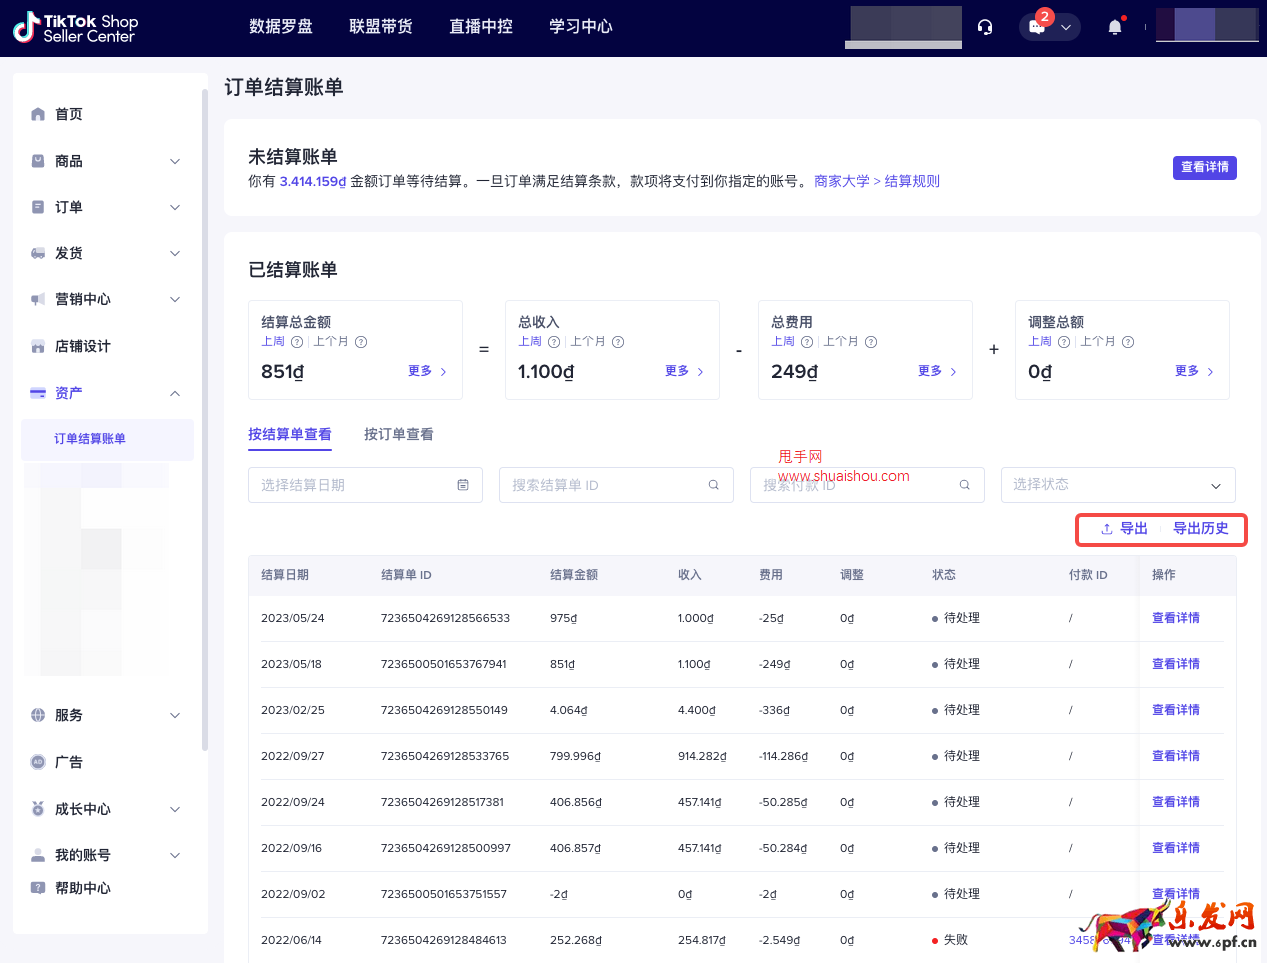Click the 导出 export icon
The height and width of the screenshot is (963, 1267).
pos(1105,528)
